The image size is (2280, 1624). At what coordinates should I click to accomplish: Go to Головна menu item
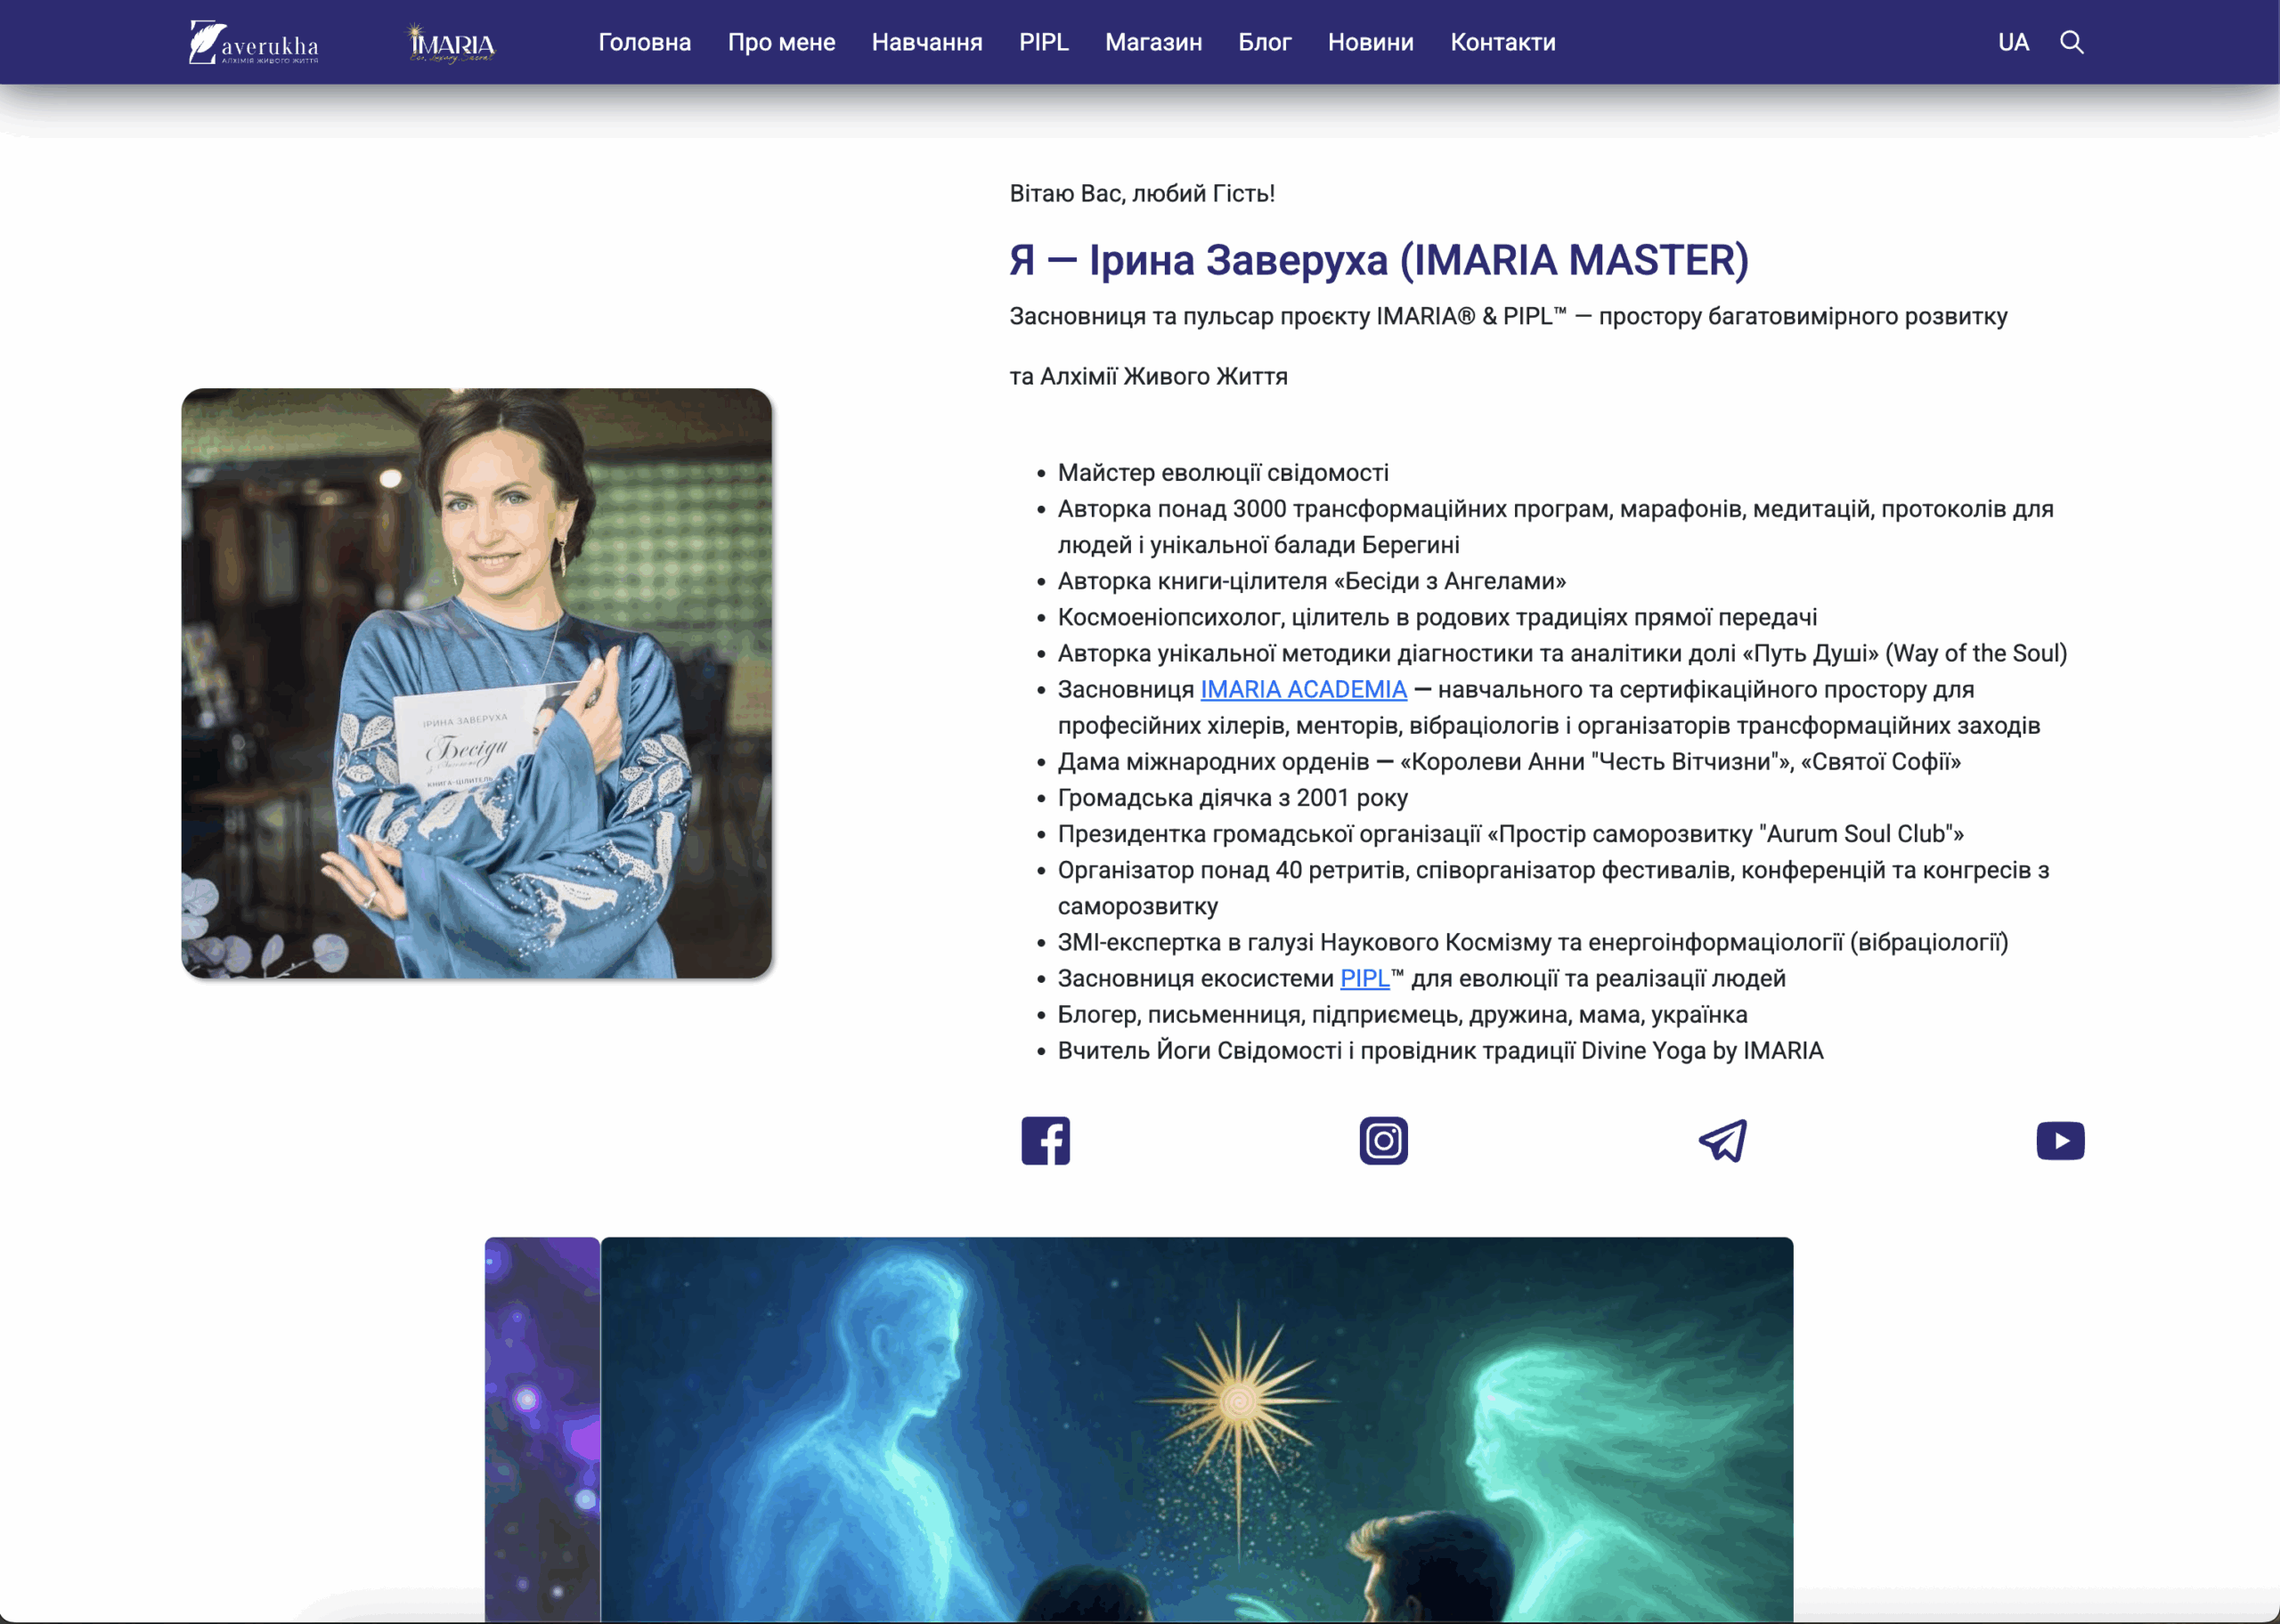(644, 42)
